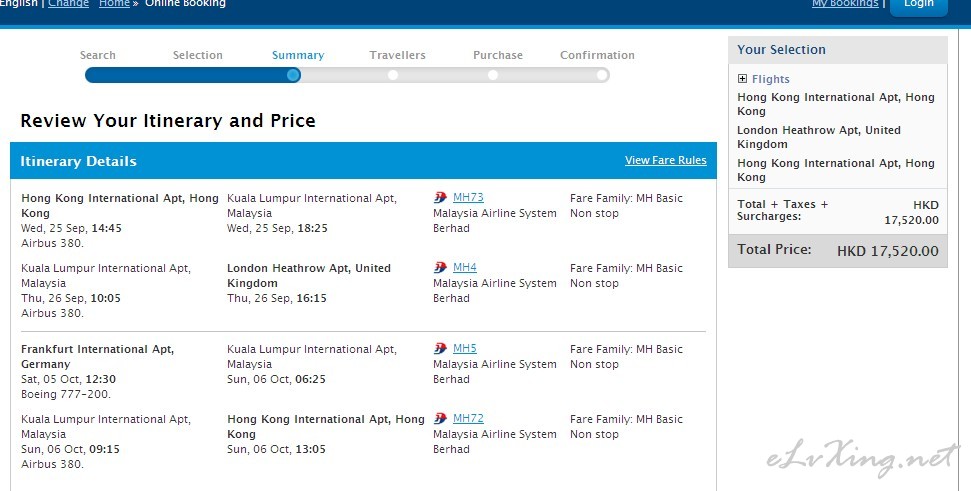Click the Change language link

68,4
